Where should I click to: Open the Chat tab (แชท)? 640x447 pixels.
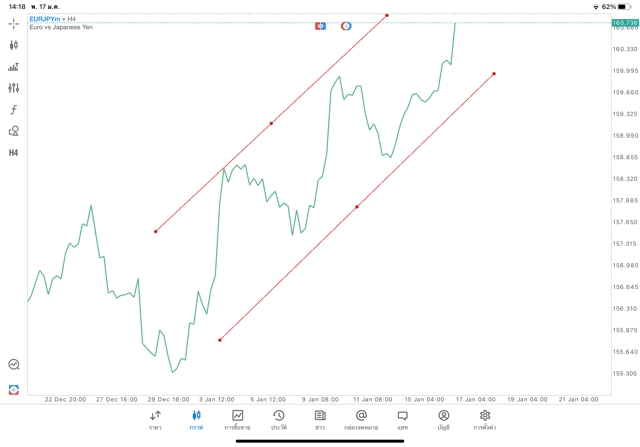402,420
